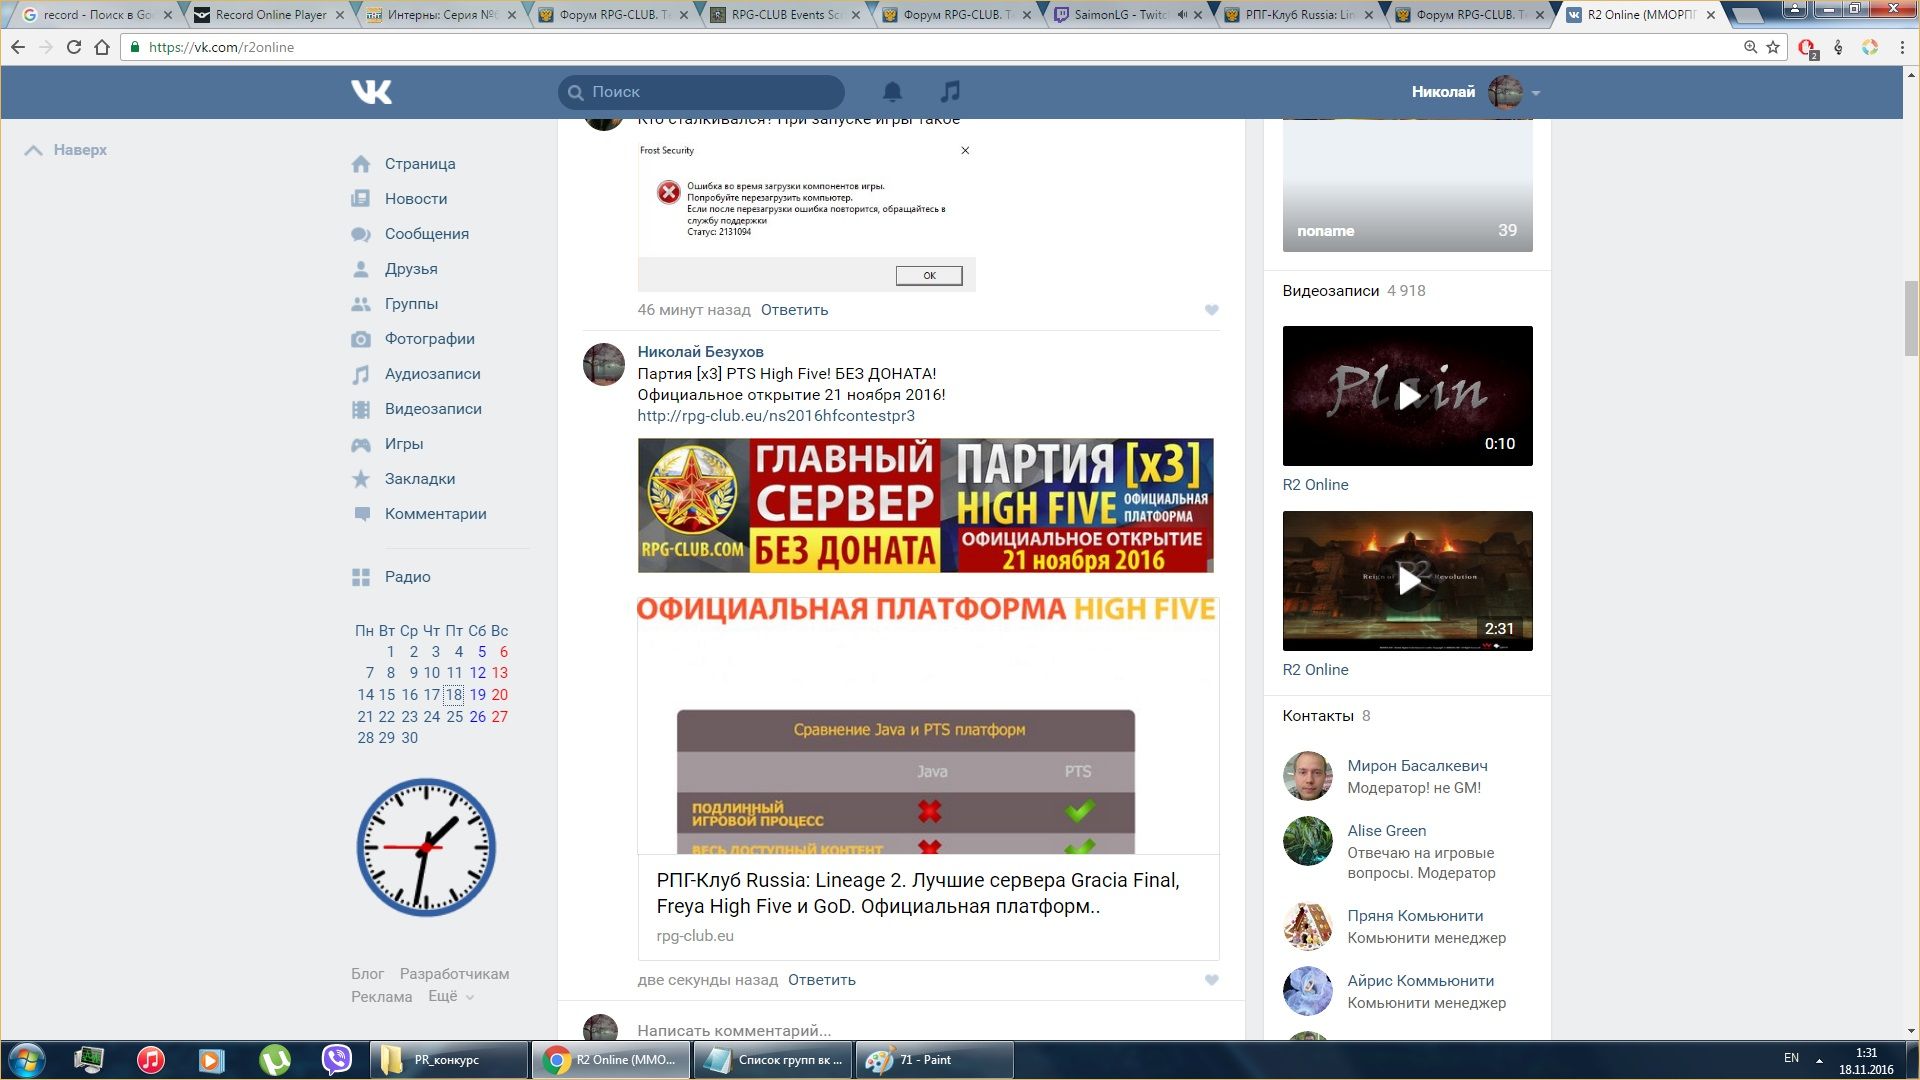Expand the Ещё footer dropdown

click(x=451, y=997)
